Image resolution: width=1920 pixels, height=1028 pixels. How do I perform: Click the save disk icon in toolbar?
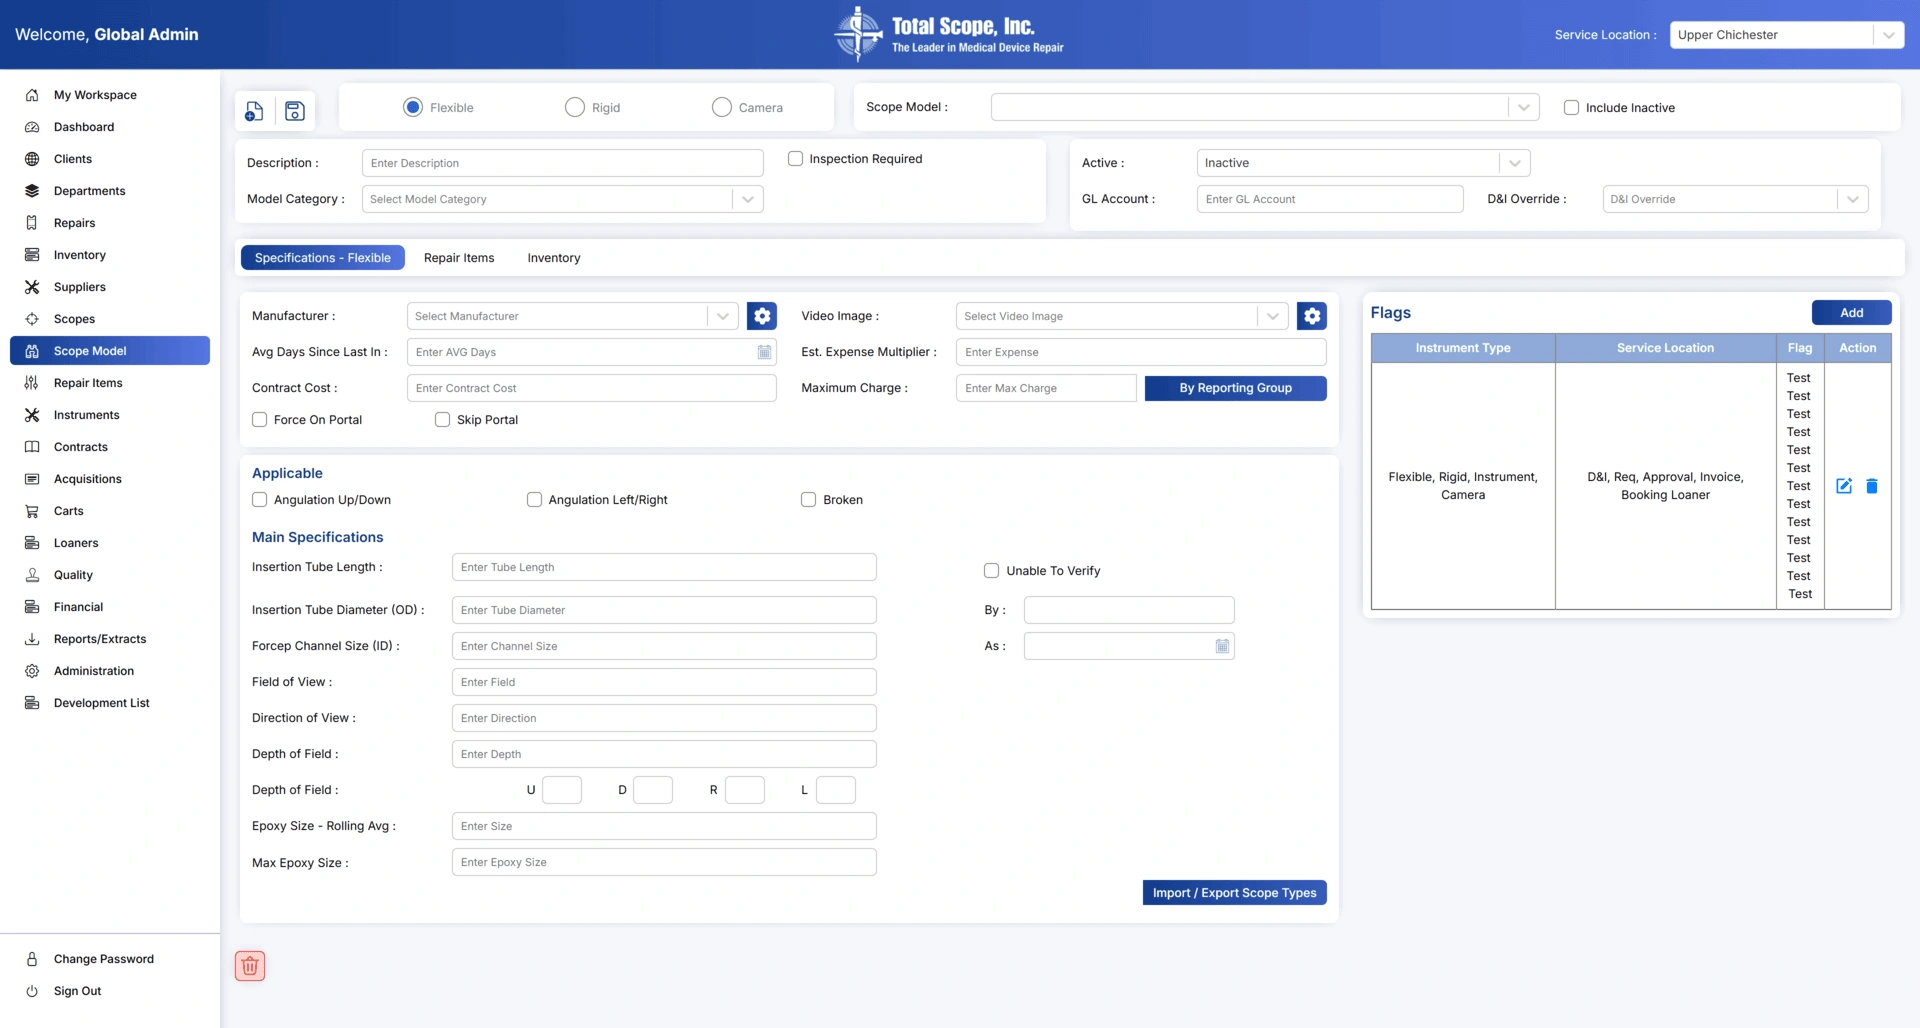pos(295,111)
